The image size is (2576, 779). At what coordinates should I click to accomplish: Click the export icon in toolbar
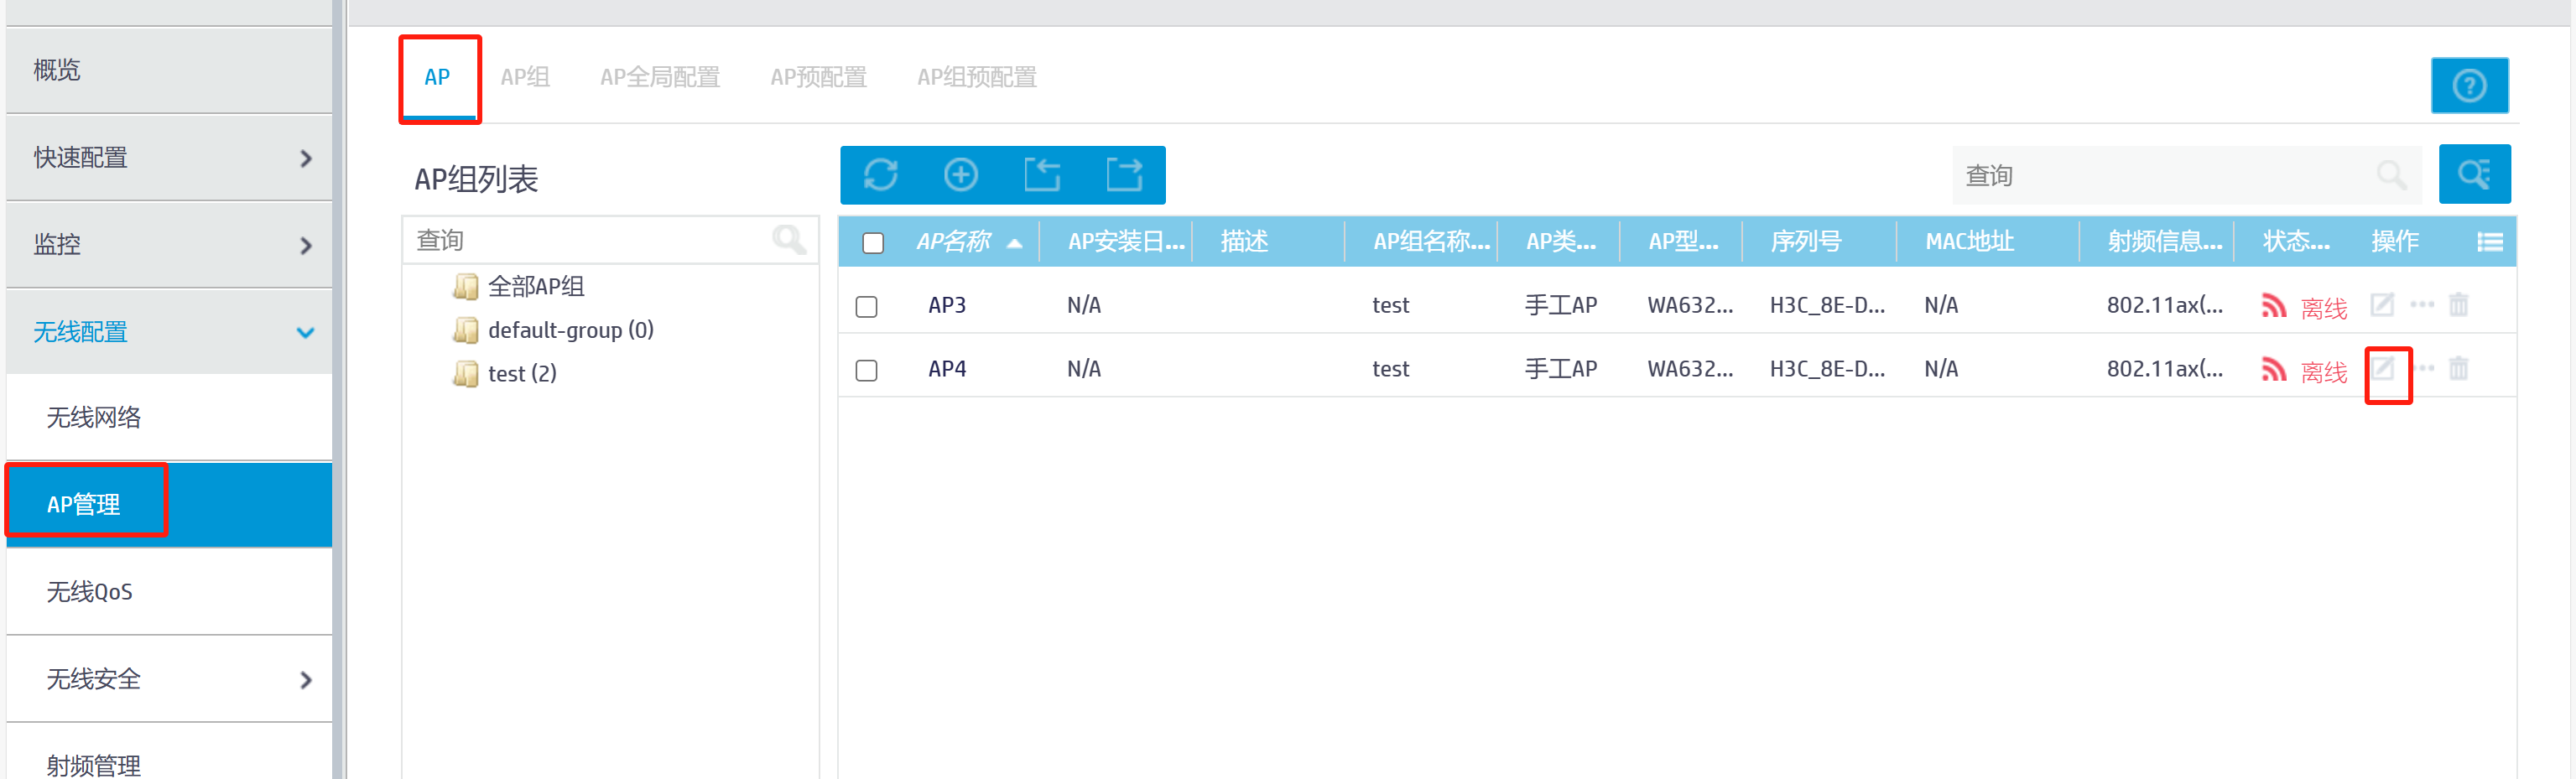point(1124,175)
